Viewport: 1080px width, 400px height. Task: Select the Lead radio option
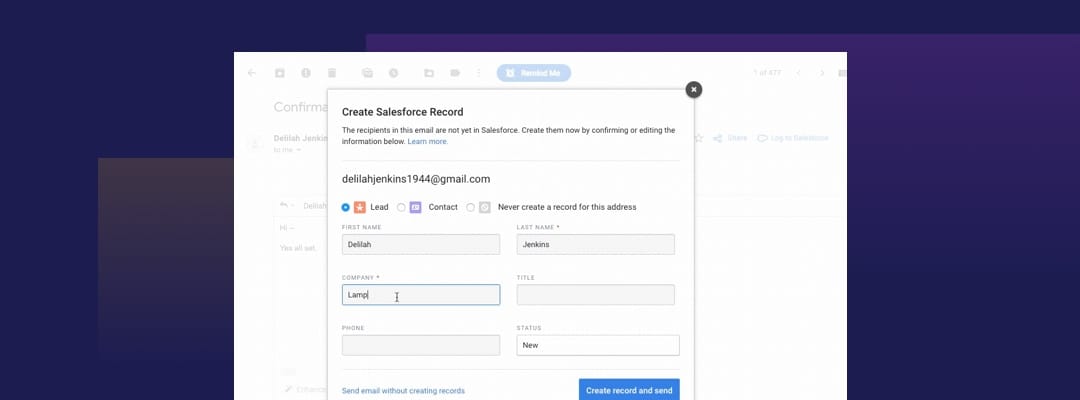tap(346, 207)
